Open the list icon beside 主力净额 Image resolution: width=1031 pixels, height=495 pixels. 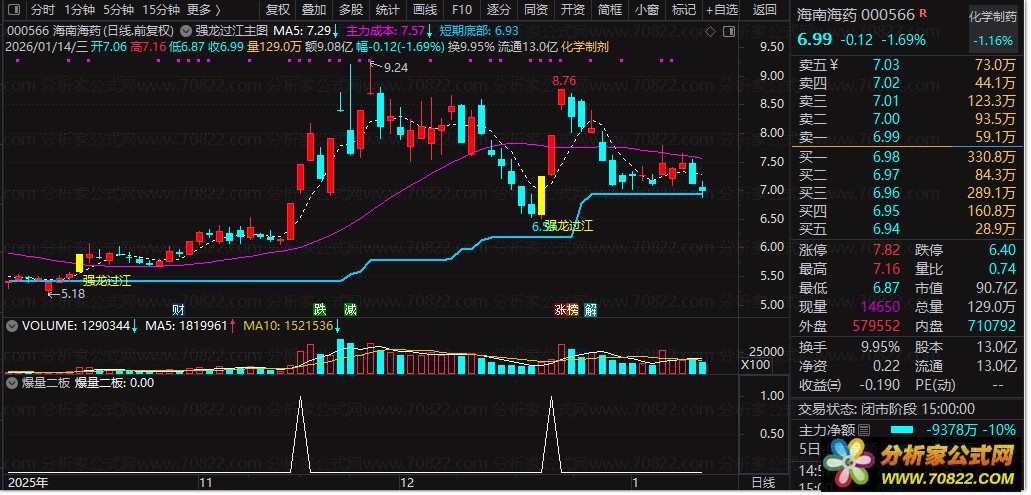click(864, 430)
